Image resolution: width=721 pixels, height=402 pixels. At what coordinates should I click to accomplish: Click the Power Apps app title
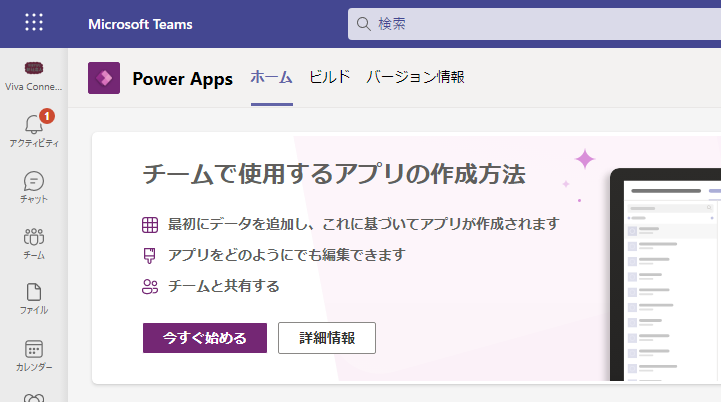click(x=183, y=79)
